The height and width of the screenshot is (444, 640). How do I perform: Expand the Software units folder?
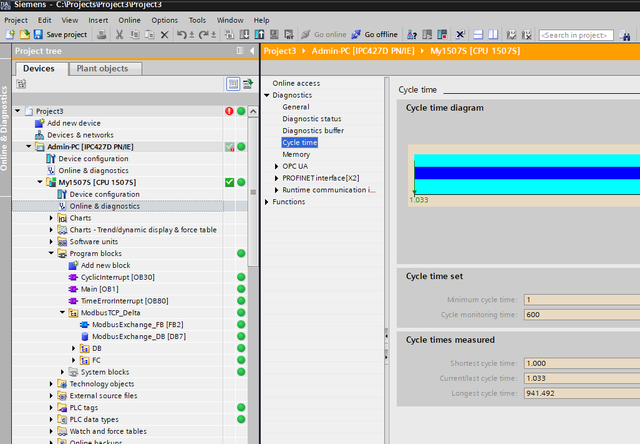click(51, 242)
